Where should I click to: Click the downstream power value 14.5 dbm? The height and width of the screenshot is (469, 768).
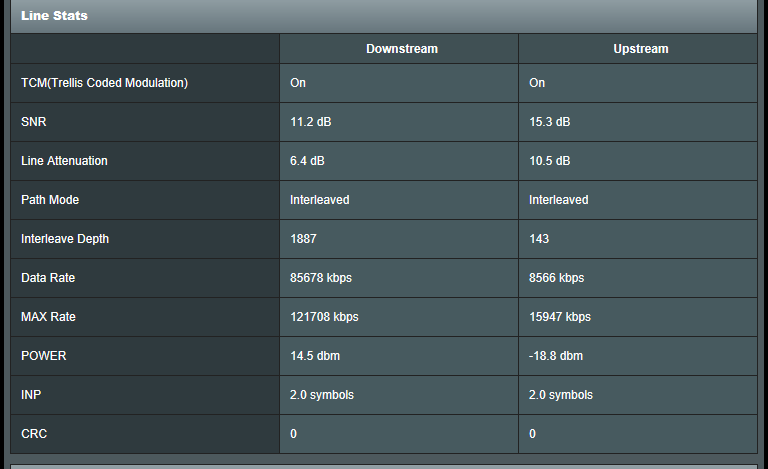(315, 356)
